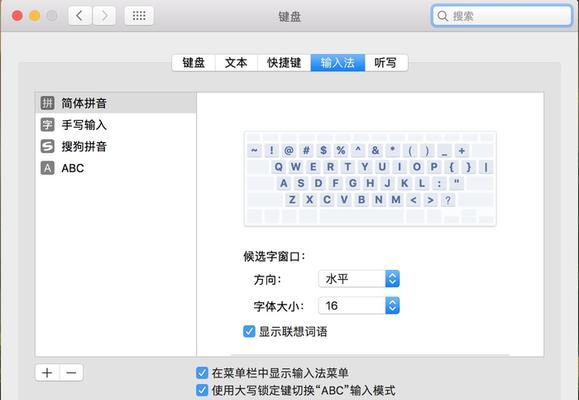
Task: Go forward with the right arrow
Action: 104,16
